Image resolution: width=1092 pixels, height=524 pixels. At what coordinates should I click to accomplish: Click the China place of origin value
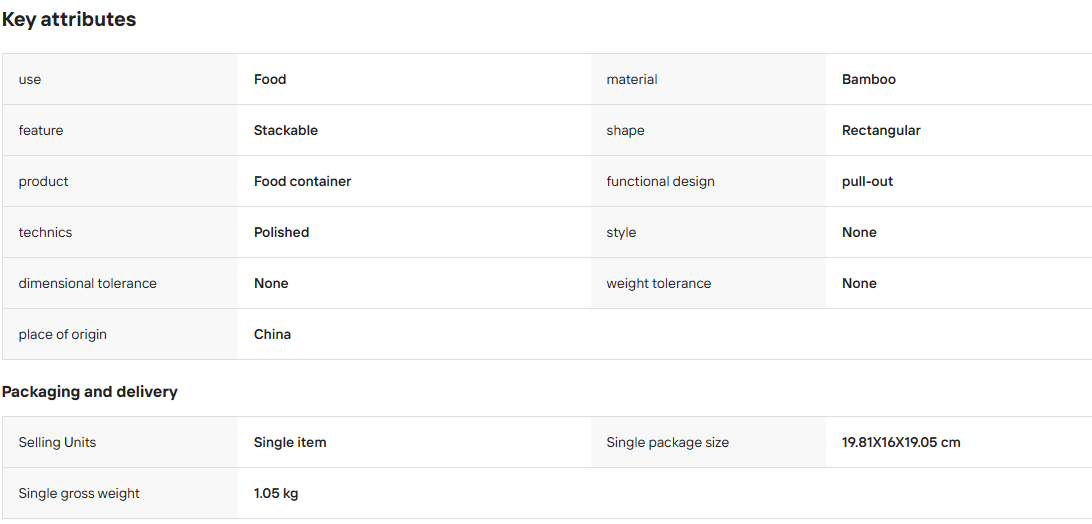272,334
